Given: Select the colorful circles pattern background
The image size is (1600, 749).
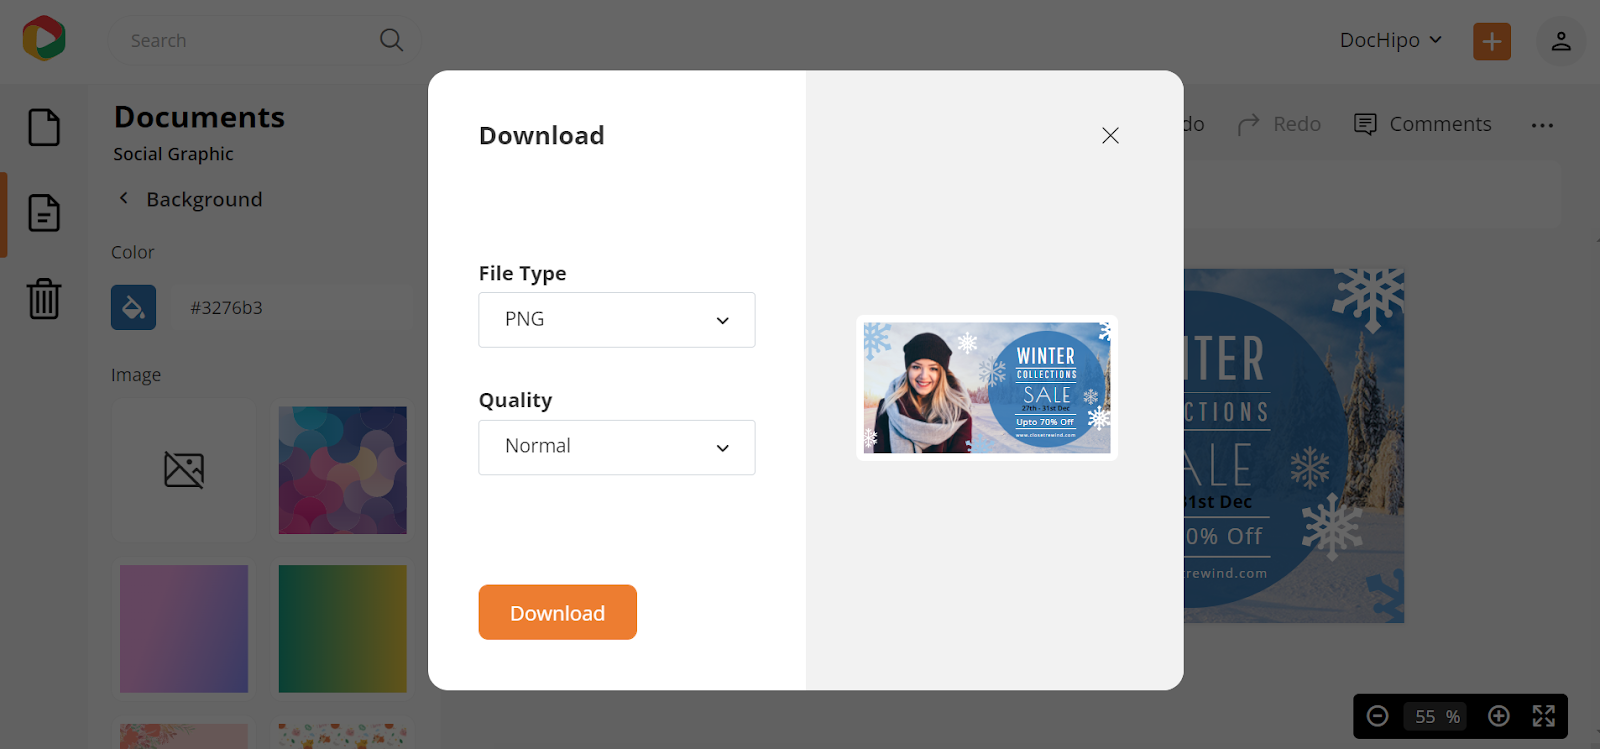Looking at the screenshot, I should 343,470.
